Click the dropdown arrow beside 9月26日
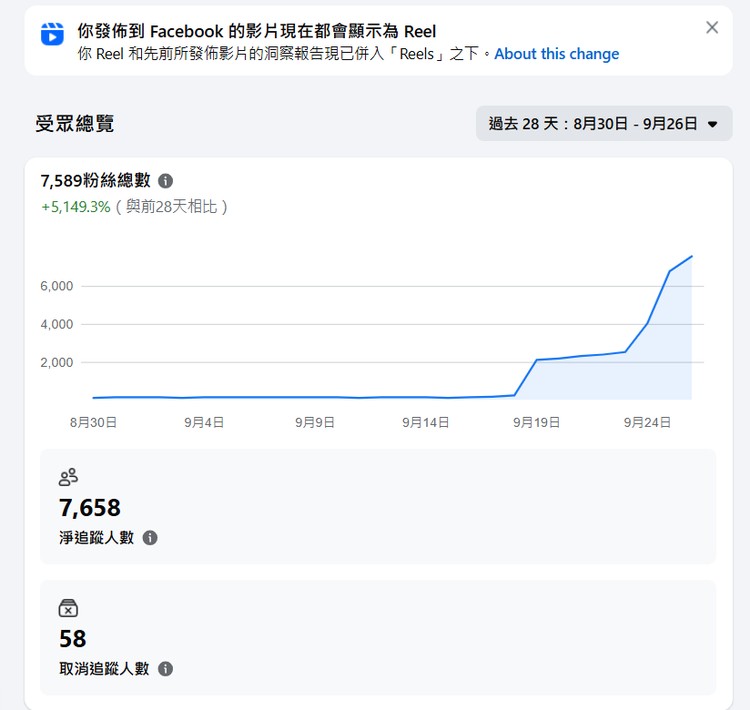Screen dimensions: 750x710 coord(712,124)
